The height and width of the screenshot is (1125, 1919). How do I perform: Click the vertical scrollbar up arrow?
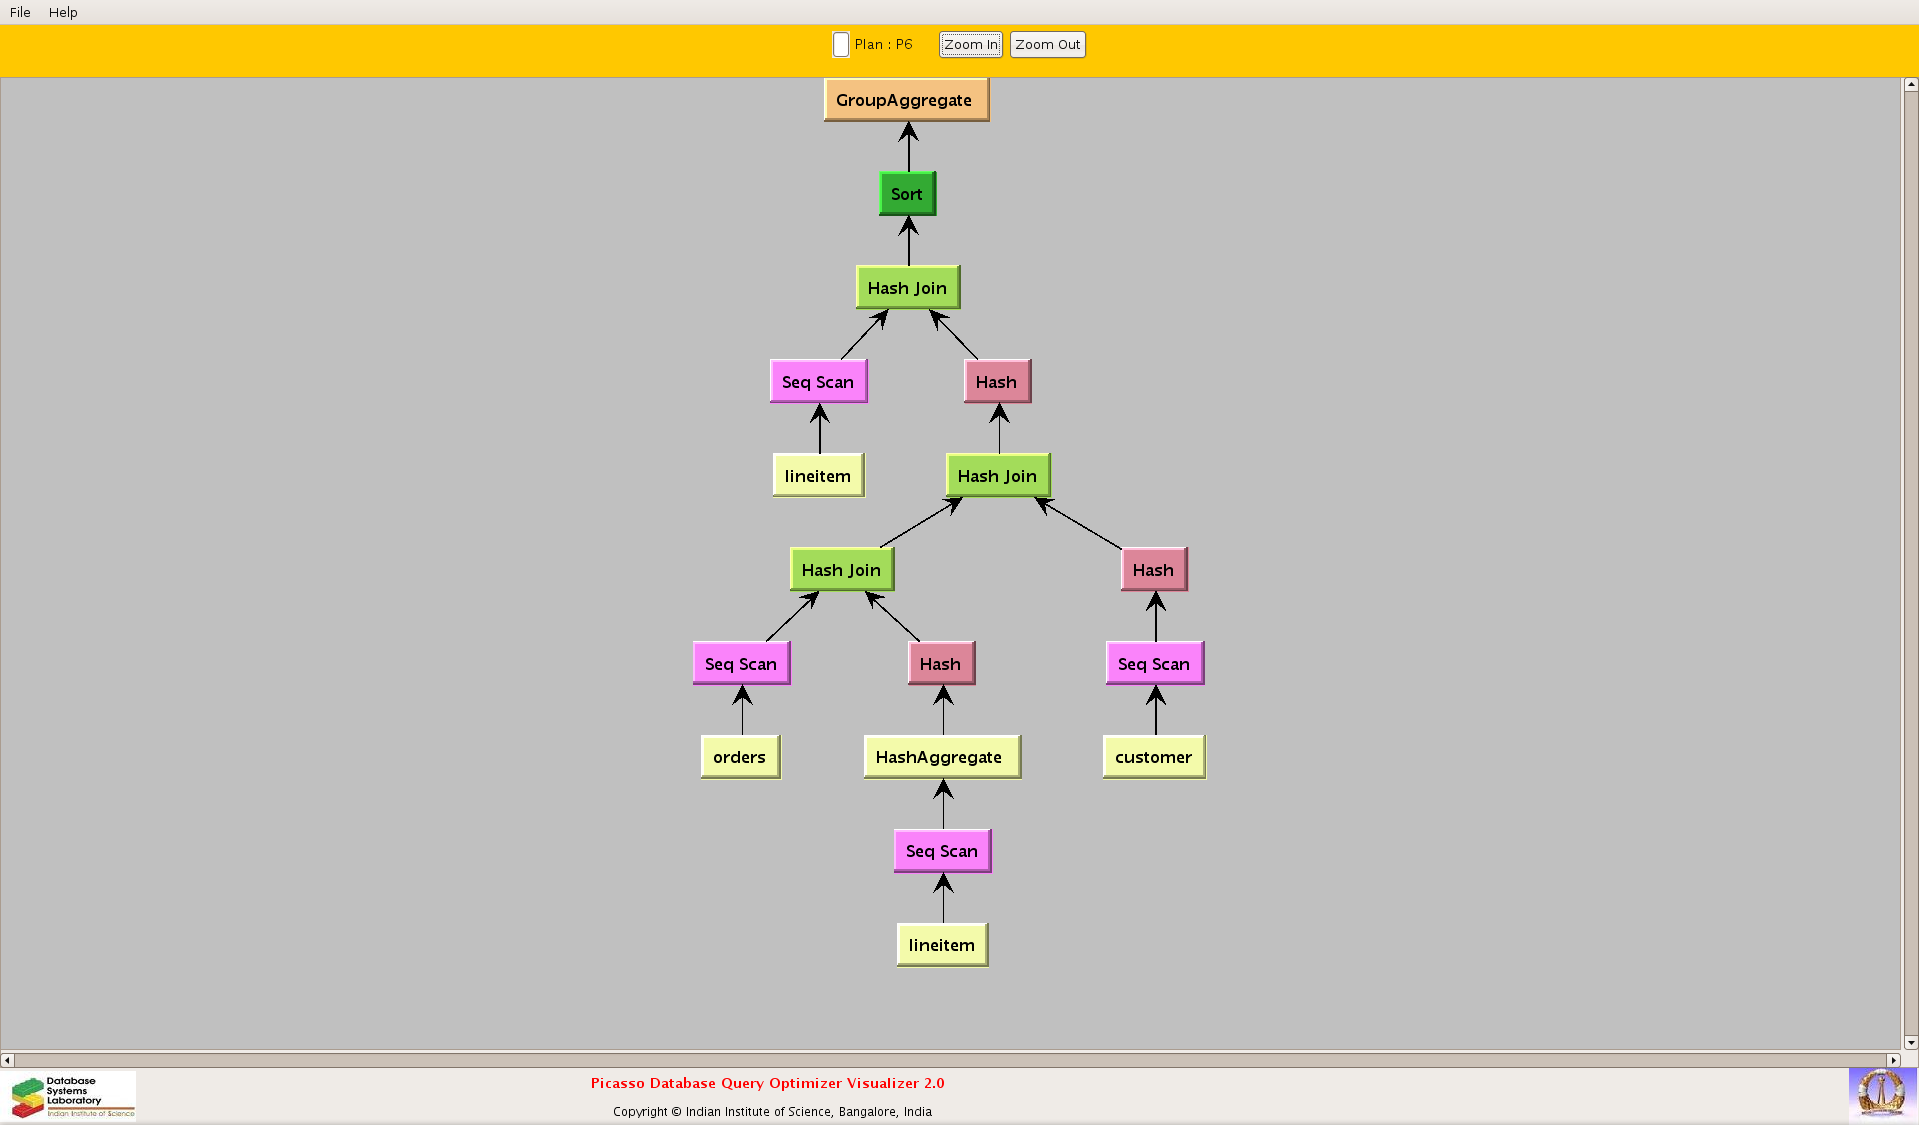click(1910, 85)
